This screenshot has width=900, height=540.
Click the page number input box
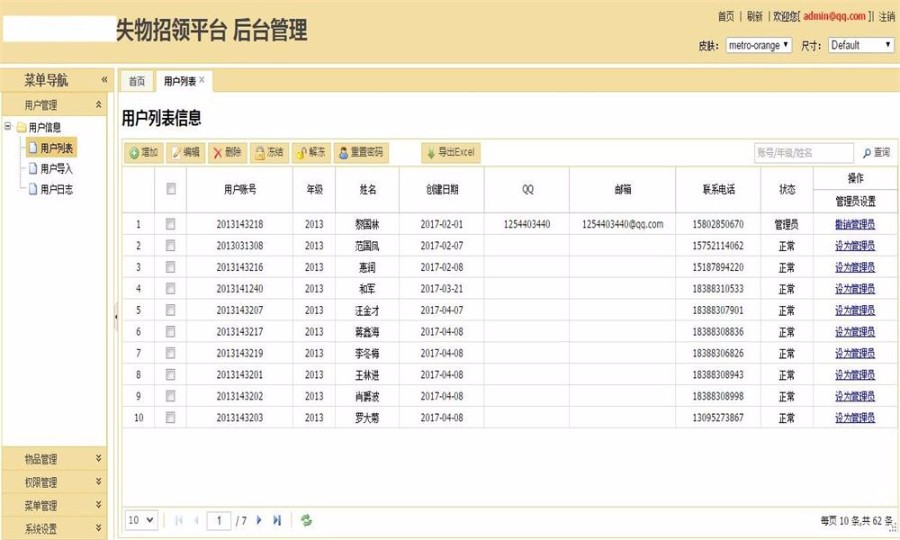click(x=219, y=520)
